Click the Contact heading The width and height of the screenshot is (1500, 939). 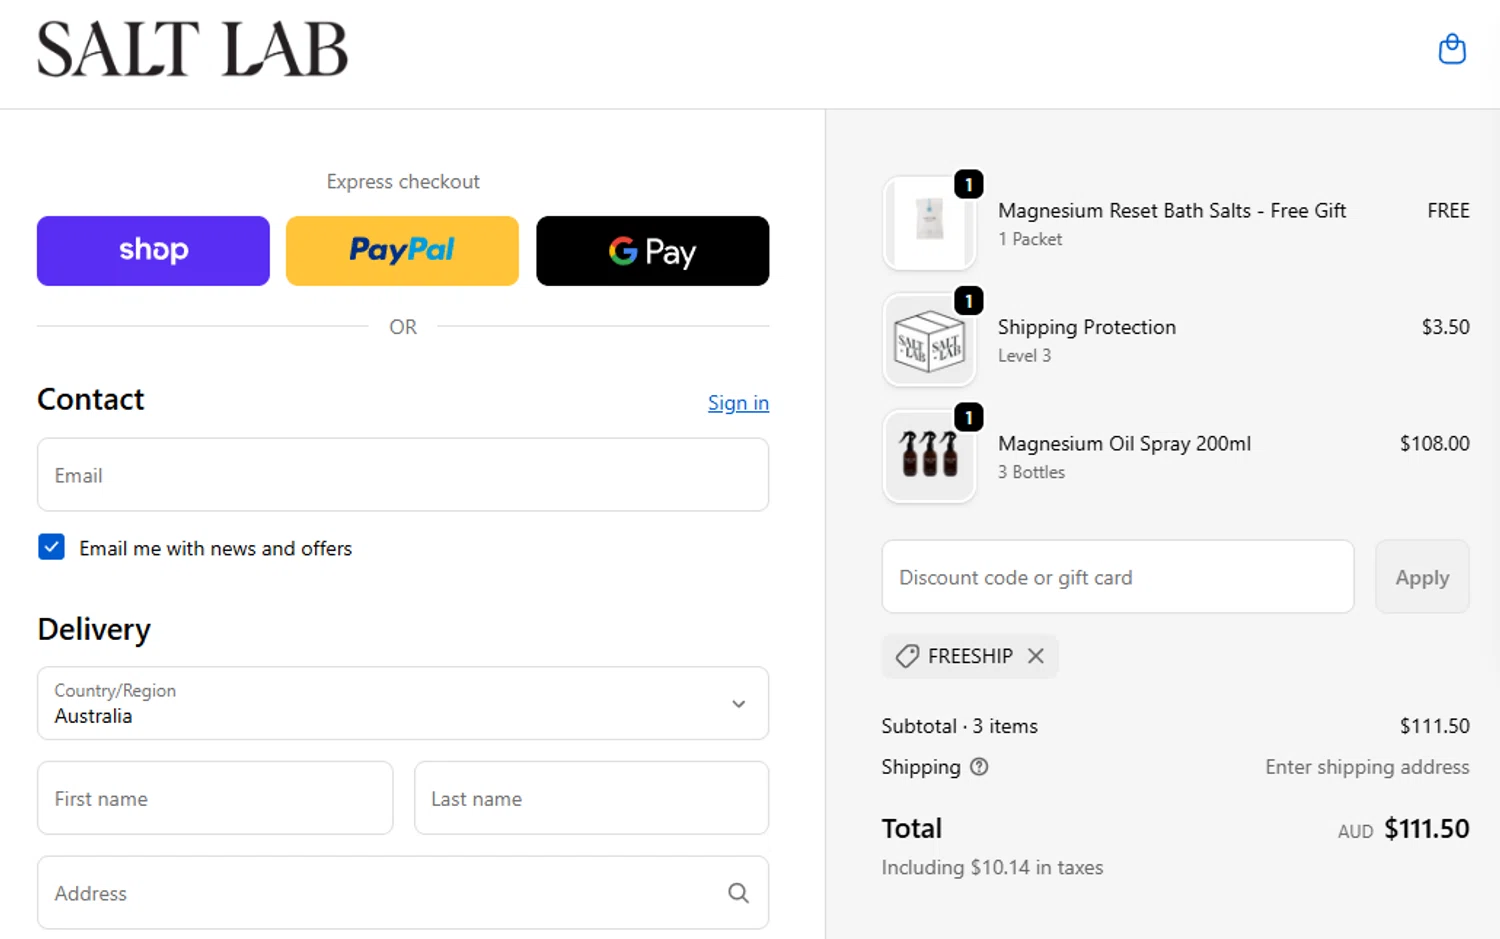pyautogui.click(x=91, y=399)
